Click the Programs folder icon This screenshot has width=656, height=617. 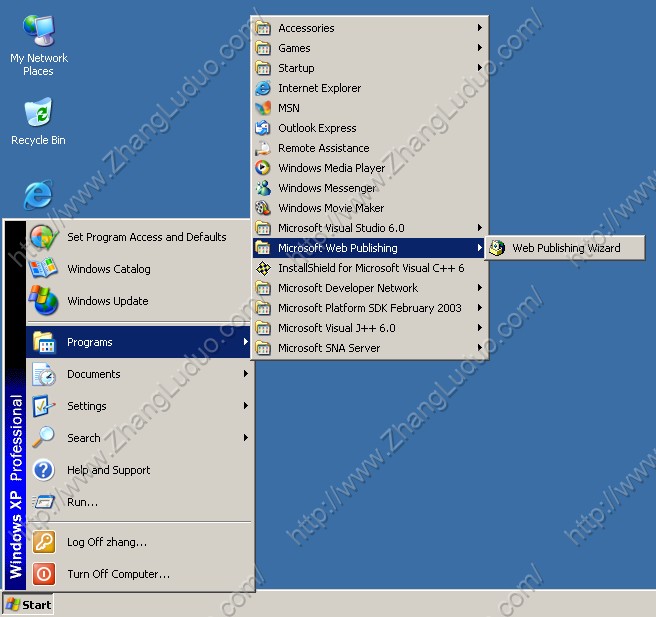[x=44, y=342]
